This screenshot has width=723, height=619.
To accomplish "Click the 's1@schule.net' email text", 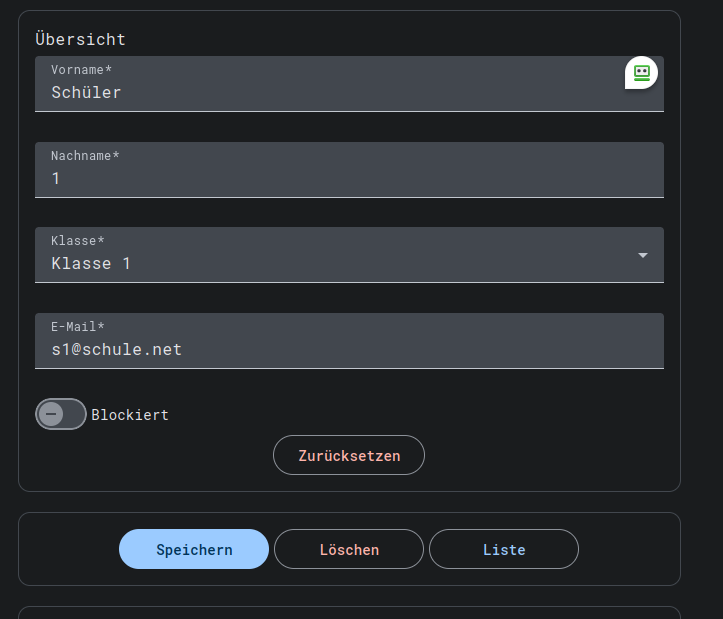I will (116, 349).
